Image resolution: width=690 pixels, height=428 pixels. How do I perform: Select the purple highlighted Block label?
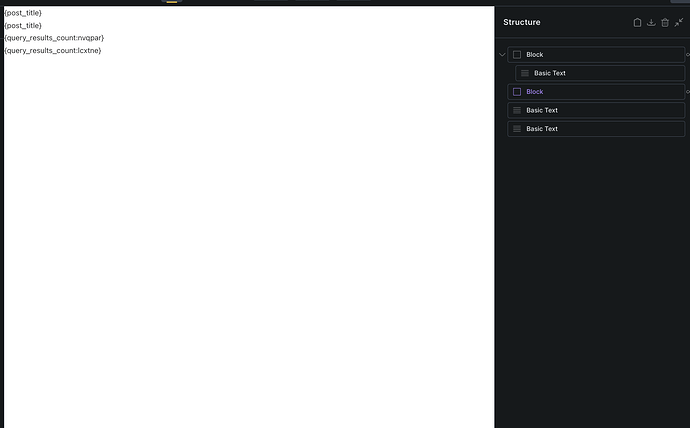point(535,92)
